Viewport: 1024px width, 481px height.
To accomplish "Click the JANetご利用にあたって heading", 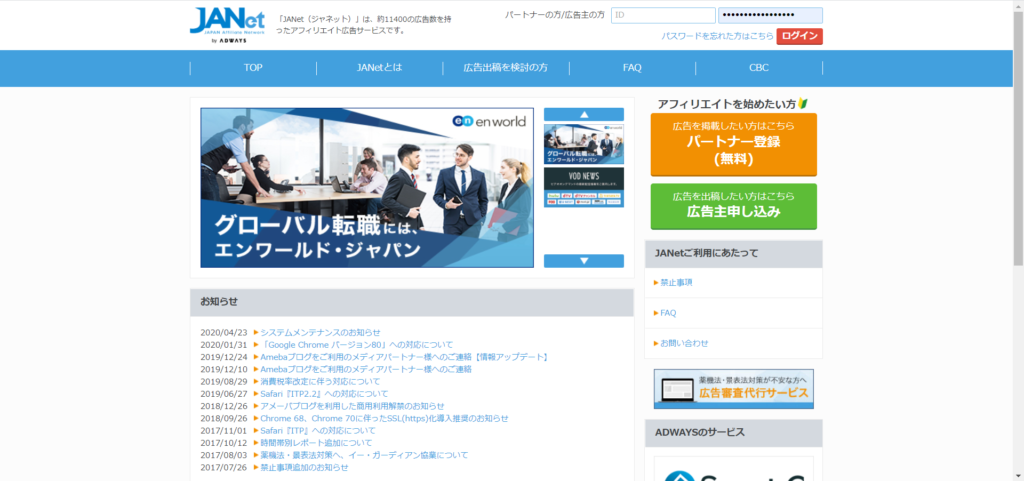I will coord(707,253).
